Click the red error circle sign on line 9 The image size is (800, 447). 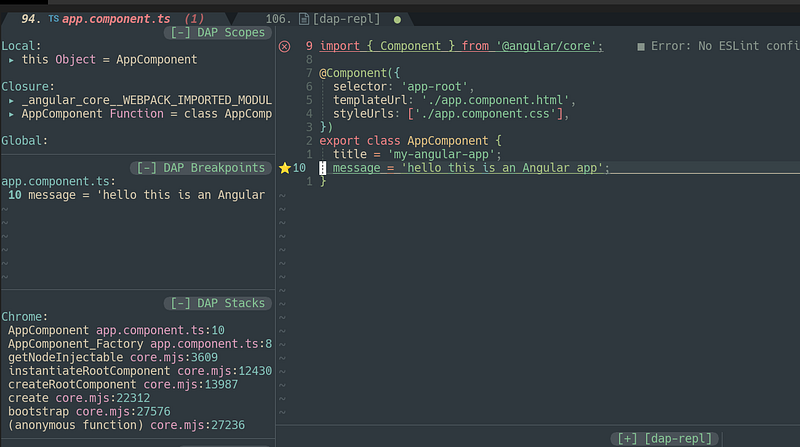point(284,46)
